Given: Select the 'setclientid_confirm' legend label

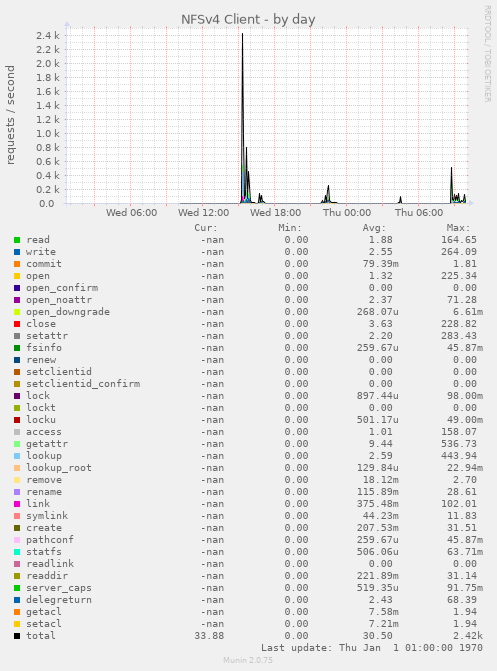Looking at the screenshot, I should (x=83, y=384).
